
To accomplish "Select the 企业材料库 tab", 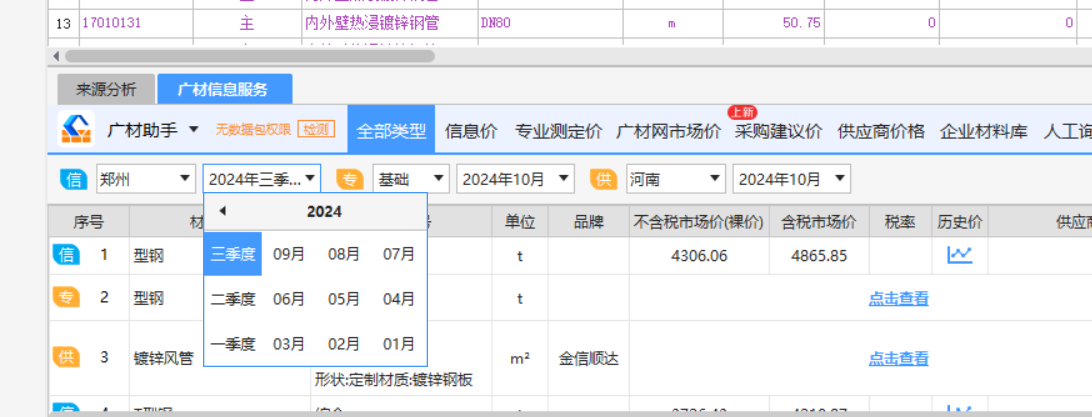I will click(x=983, y=131).
